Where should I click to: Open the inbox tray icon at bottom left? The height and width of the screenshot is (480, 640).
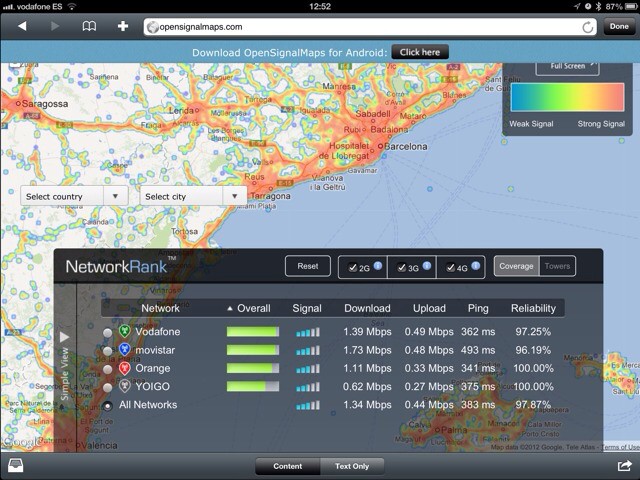click(16, 466)
